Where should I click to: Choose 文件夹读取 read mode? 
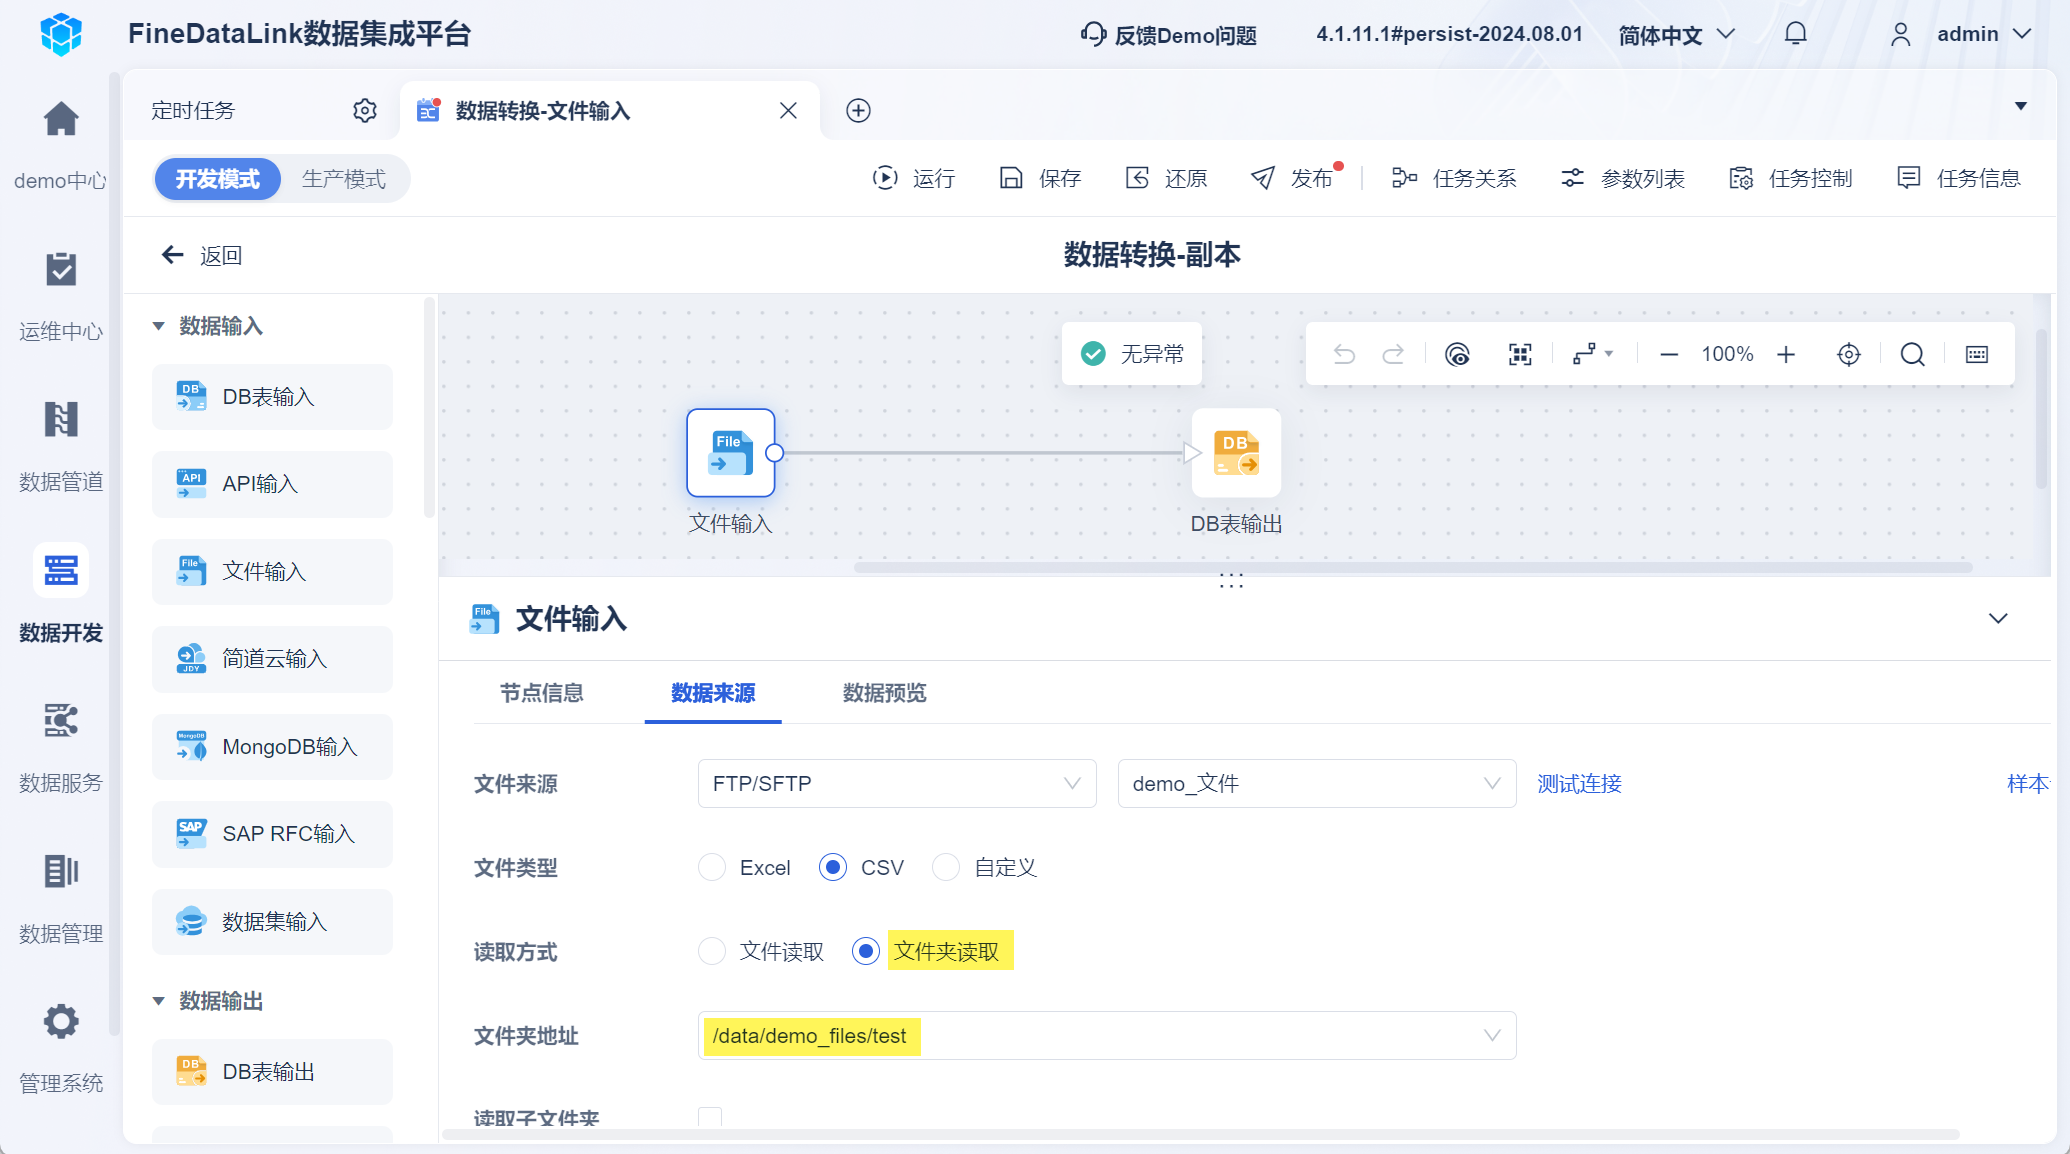[866, 951]
